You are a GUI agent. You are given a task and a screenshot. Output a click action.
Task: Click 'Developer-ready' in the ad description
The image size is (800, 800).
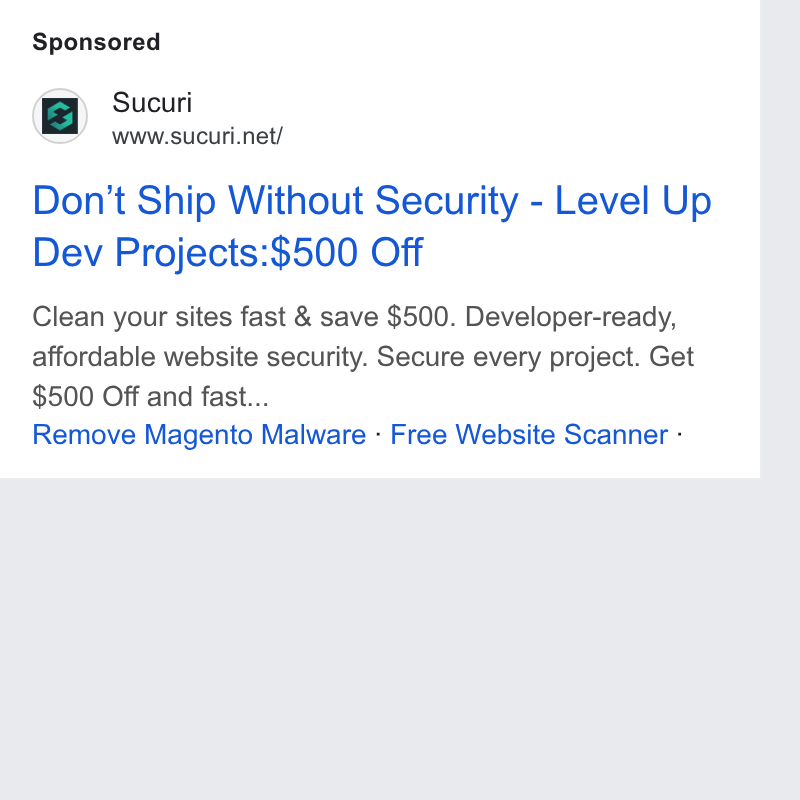pyautogui.click(x=570, y=317)
